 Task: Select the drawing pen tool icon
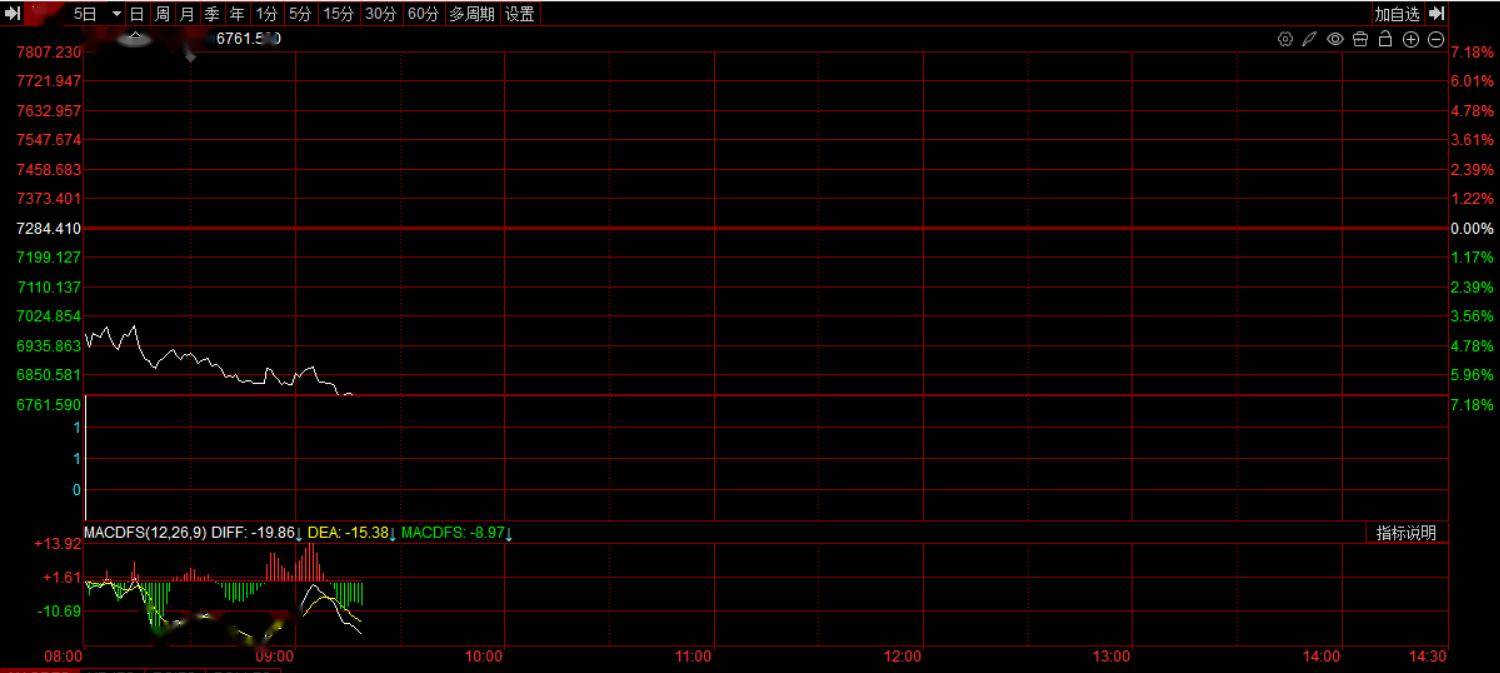[1309, 39]
